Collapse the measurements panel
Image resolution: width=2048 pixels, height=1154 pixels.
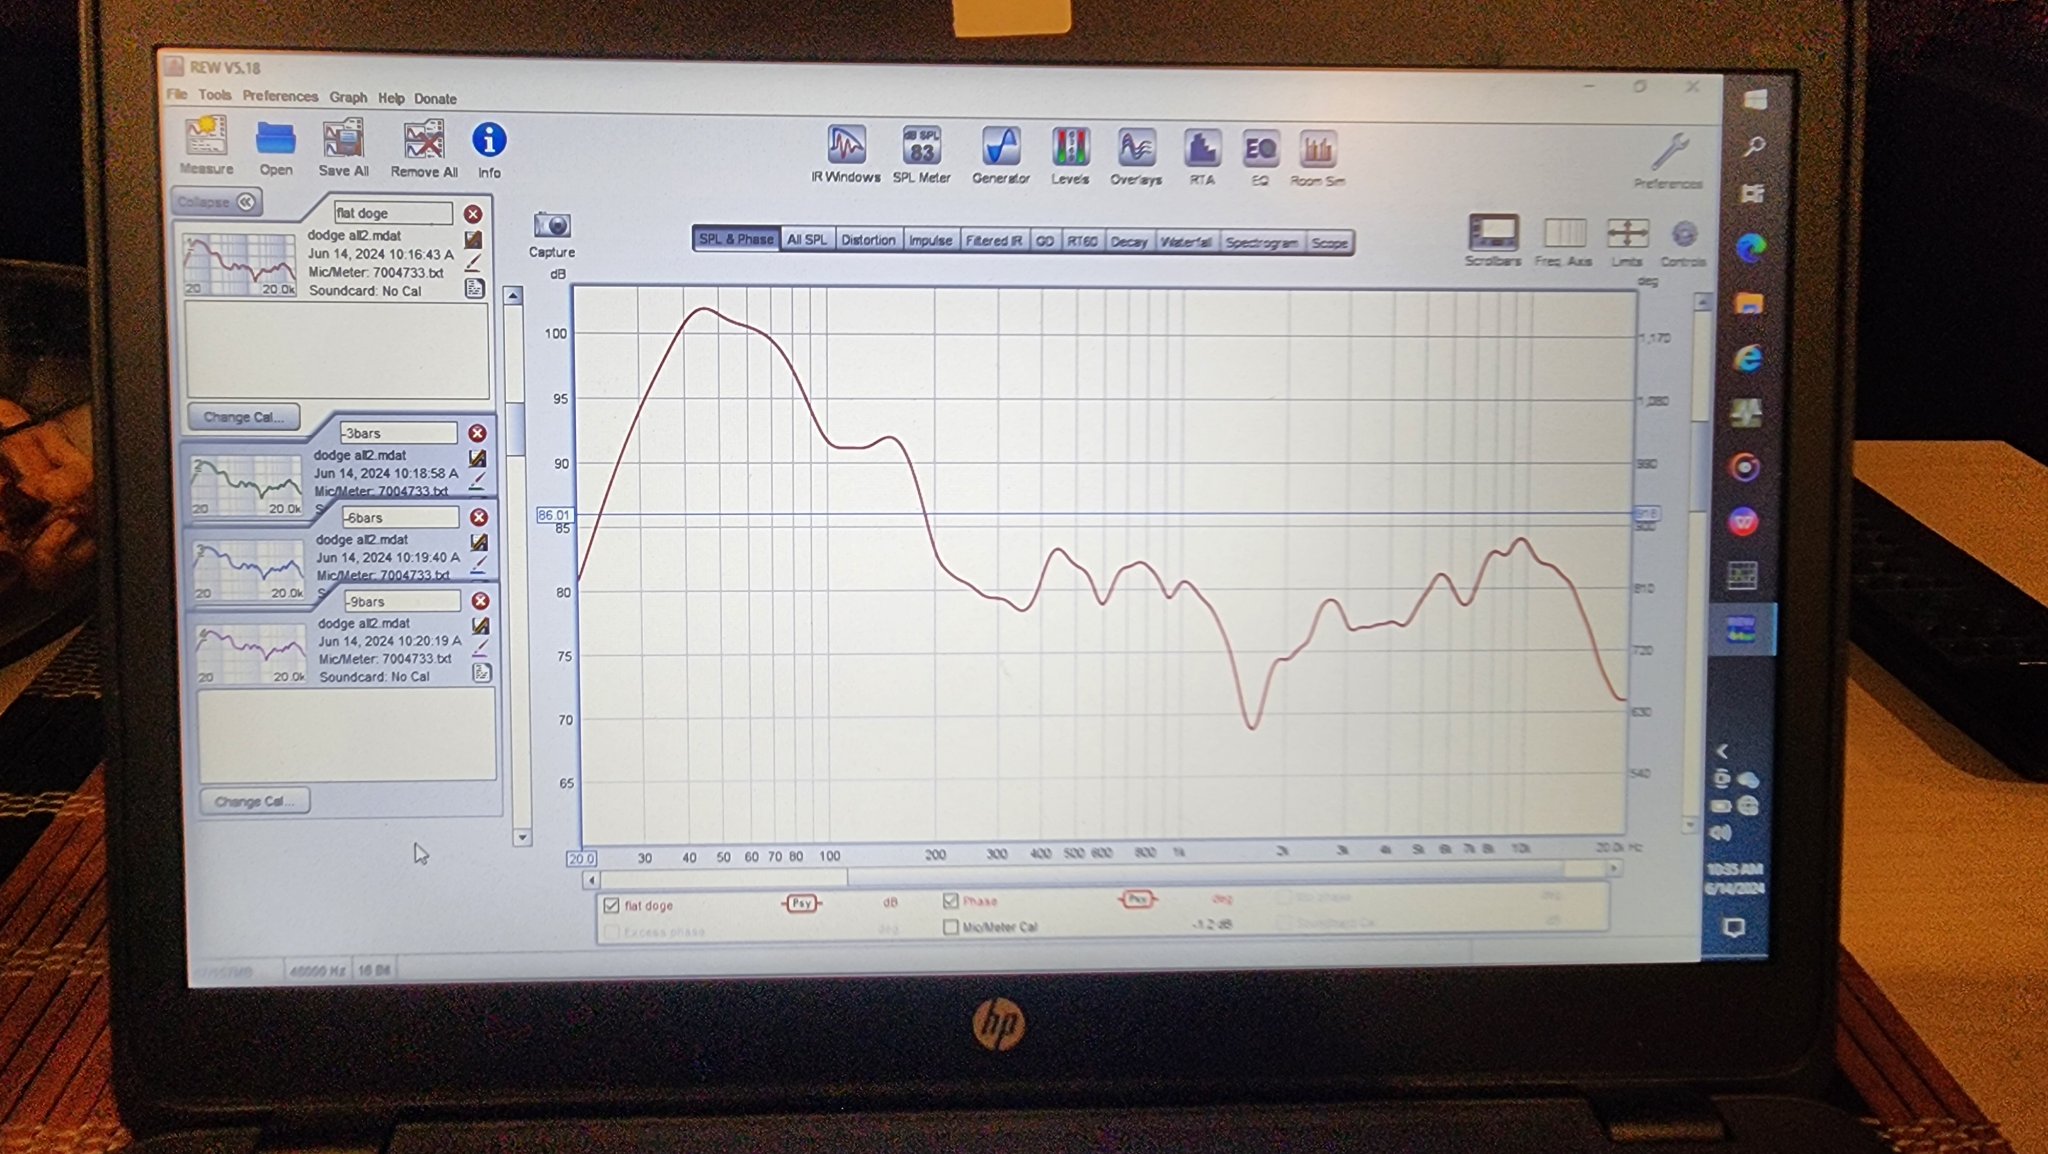[217, 202]
